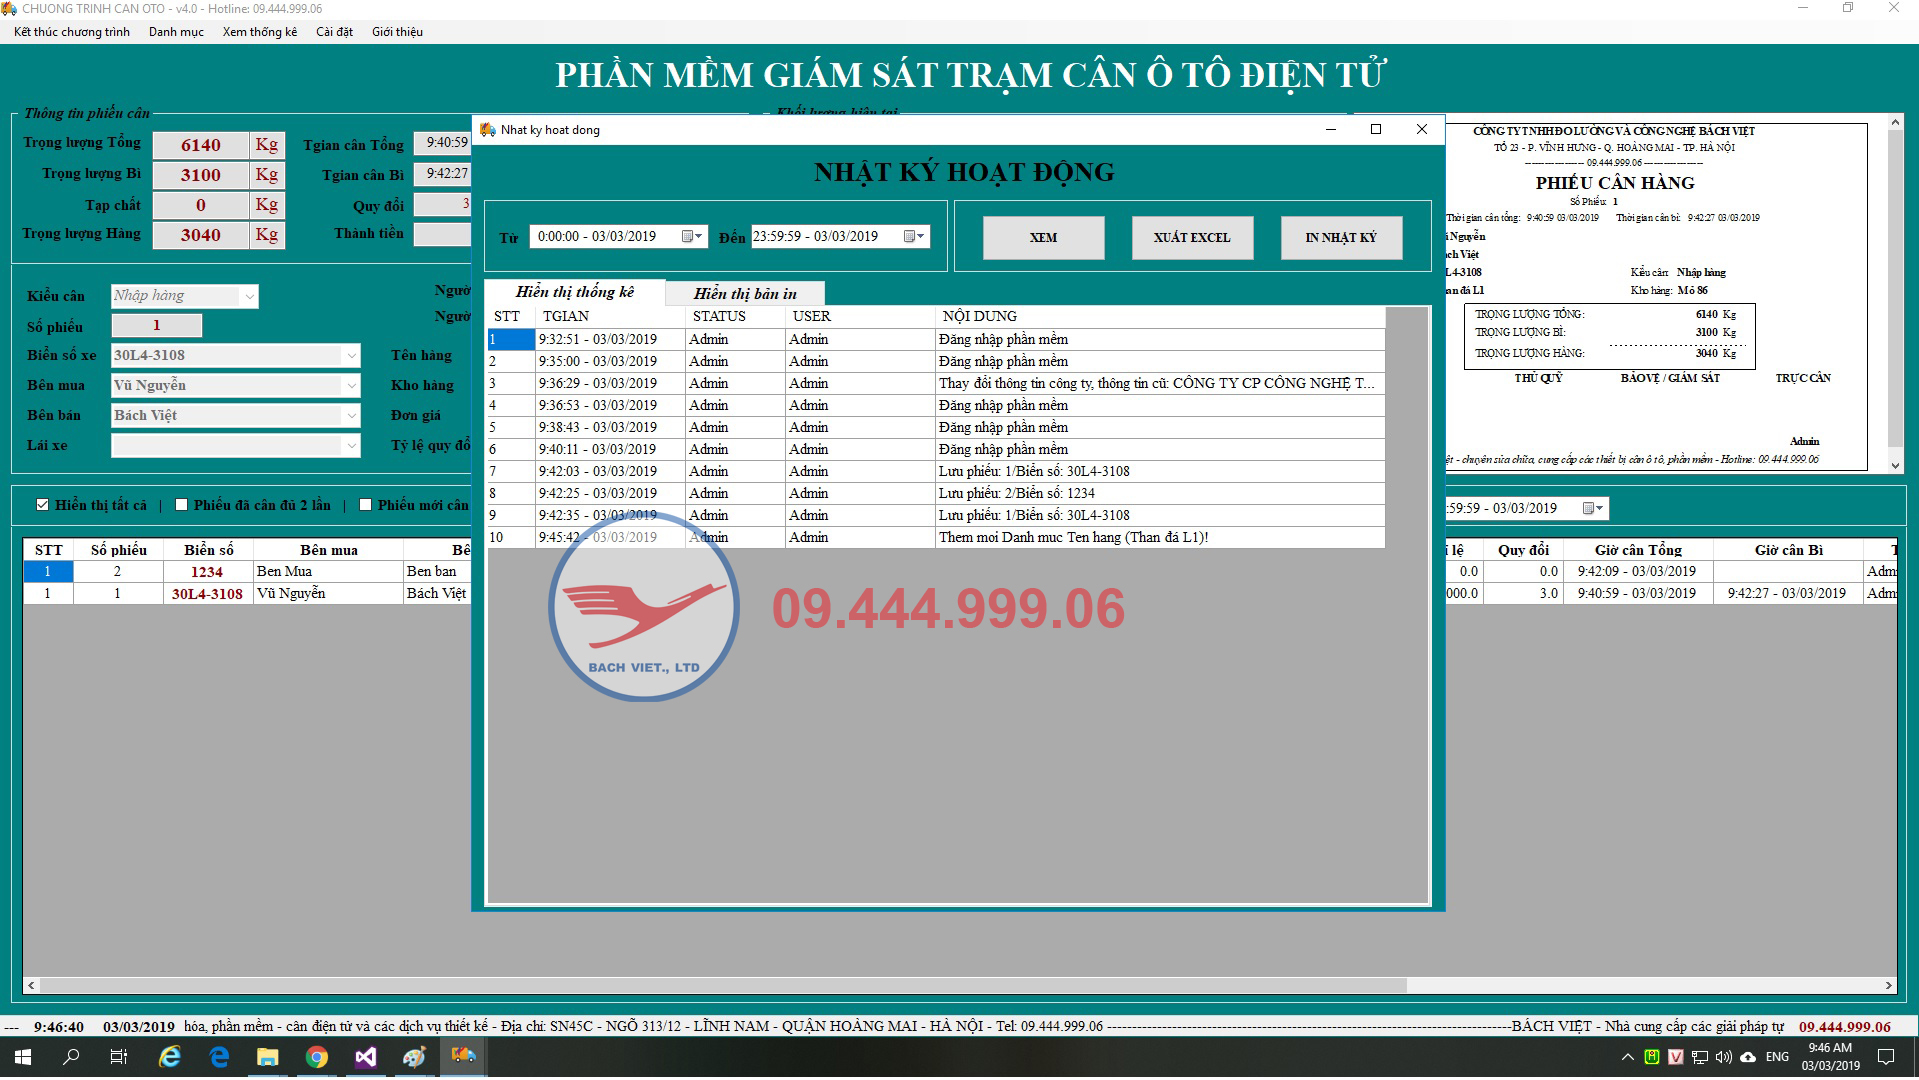Switch to Hiển thị bản in tab

pyautogui.click(x=745, y=294)
